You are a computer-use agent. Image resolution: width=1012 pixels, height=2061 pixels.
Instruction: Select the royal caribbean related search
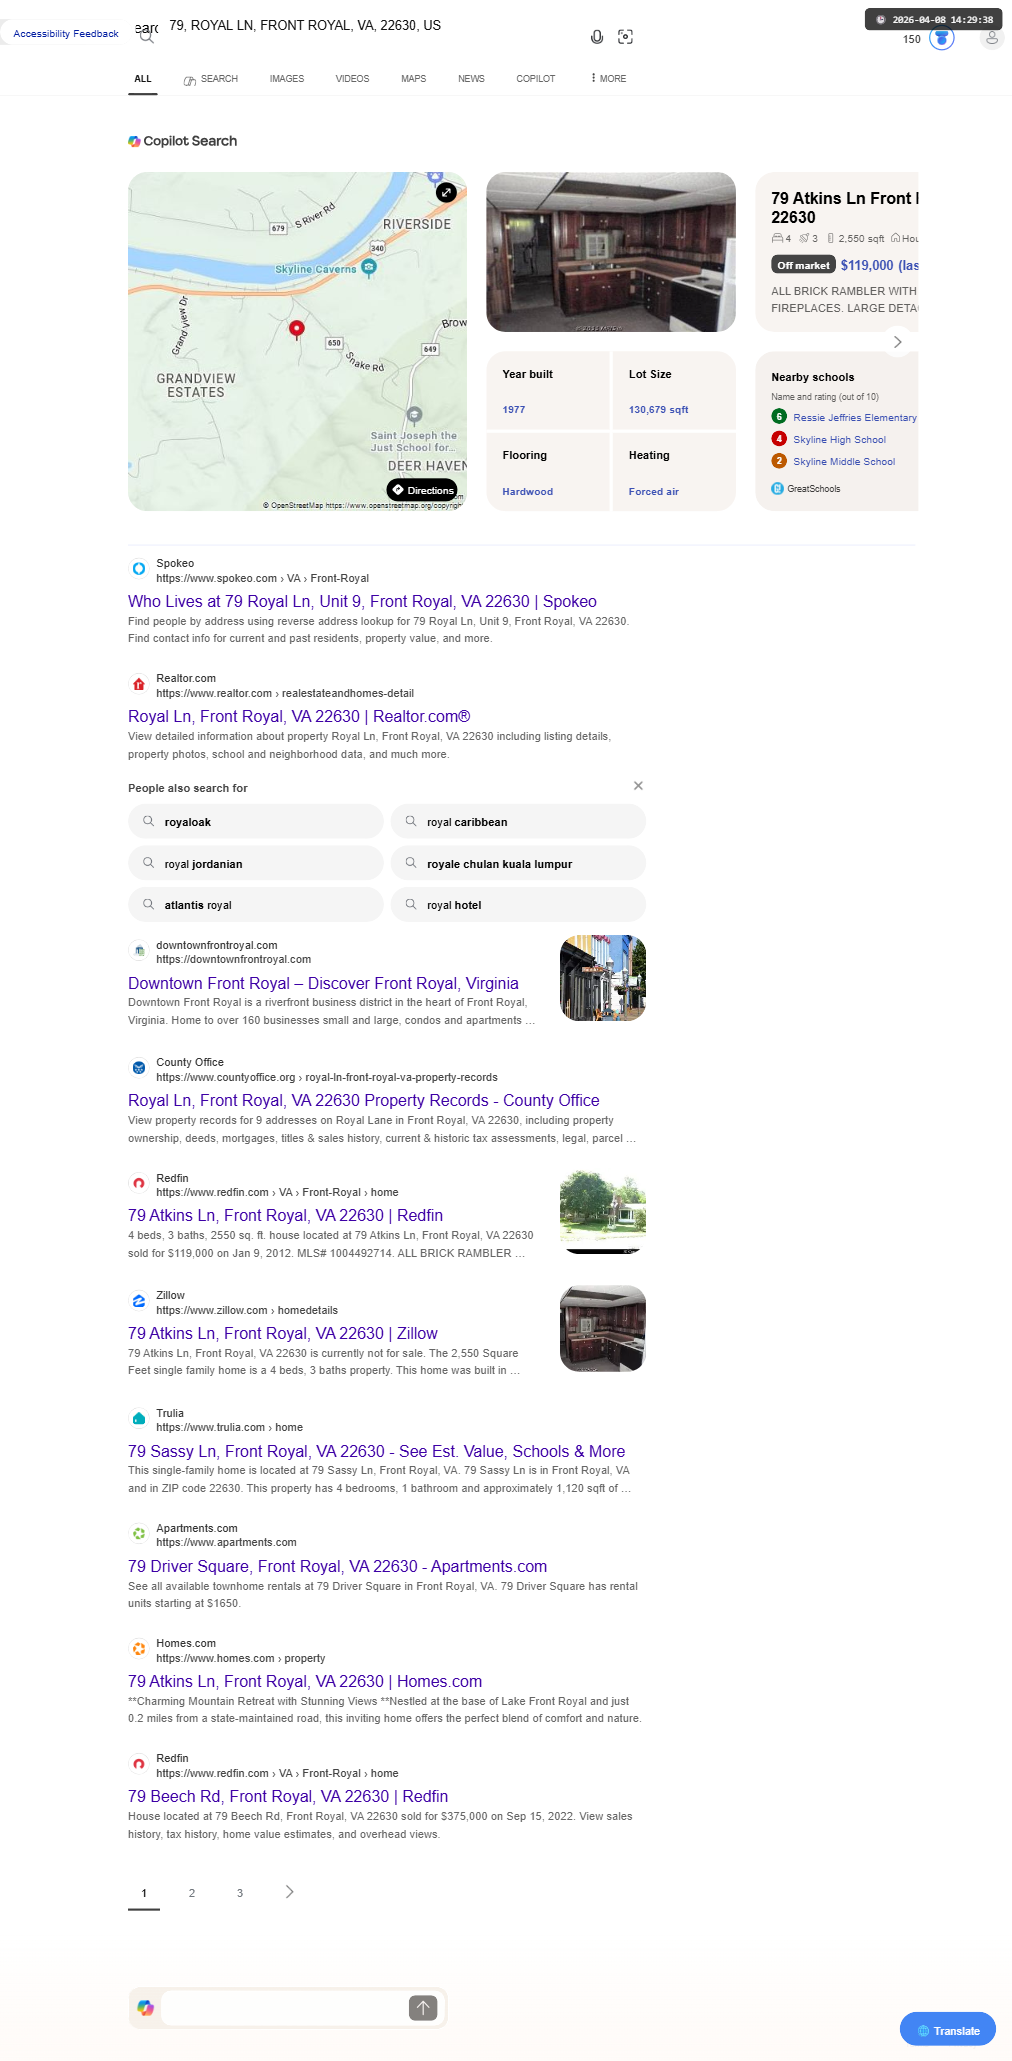pyautogui.click(x=518, y=821)
